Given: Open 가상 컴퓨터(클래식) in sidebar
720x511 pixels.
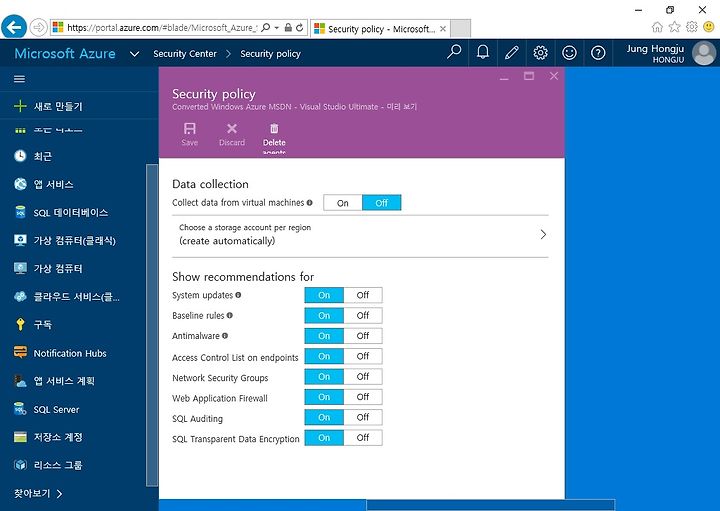Looking at the screenshot, I should click(x=65, y=240).
